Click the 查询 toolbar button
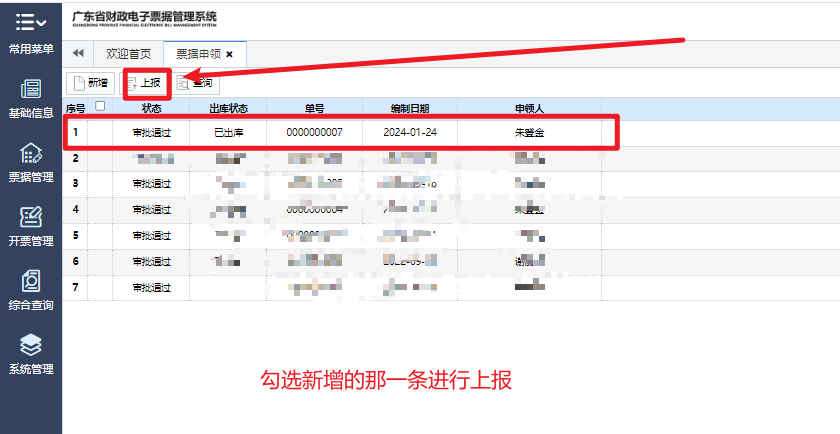Screen dimensions: 840x434 click(x=198, y=83)
